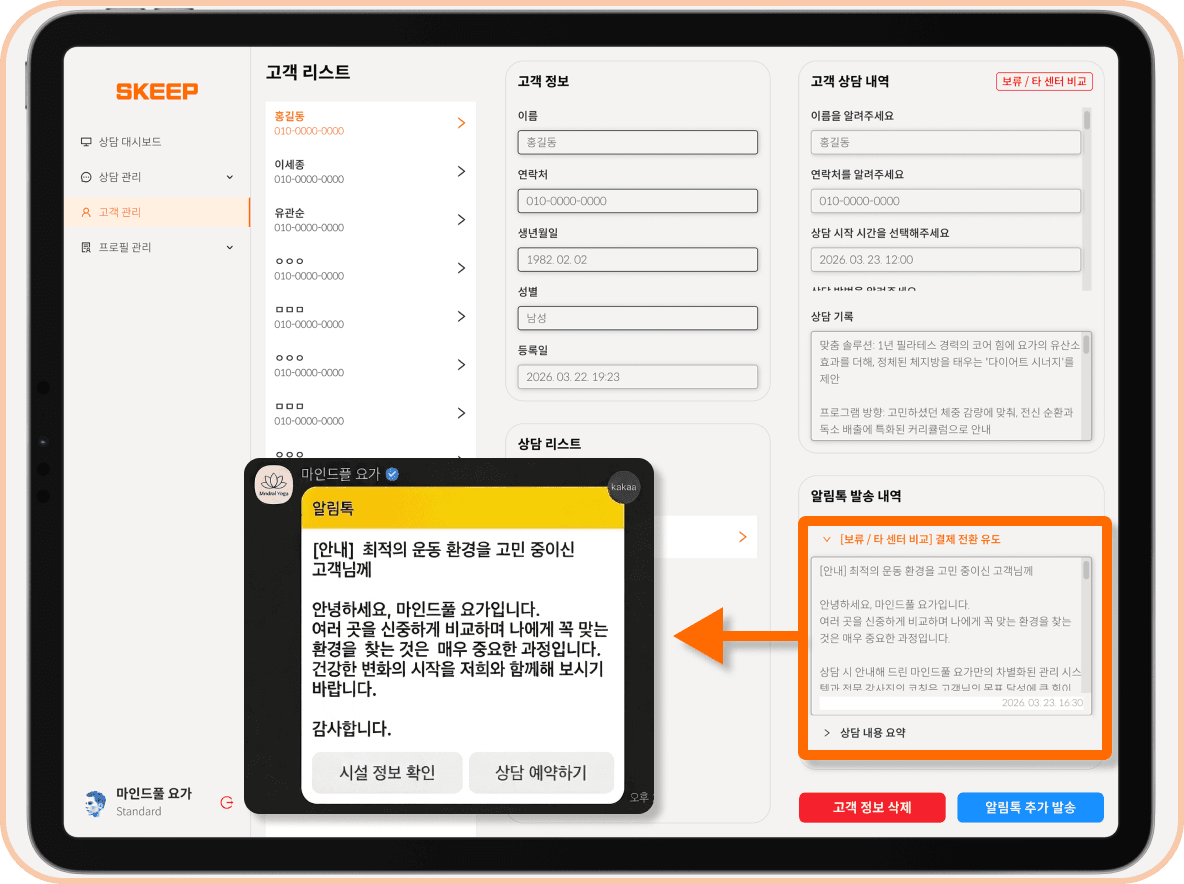The width and height of the screenshot is (1184, 884).
Task: Click the 고객 관리 person icon
Action: click(86, 212)
